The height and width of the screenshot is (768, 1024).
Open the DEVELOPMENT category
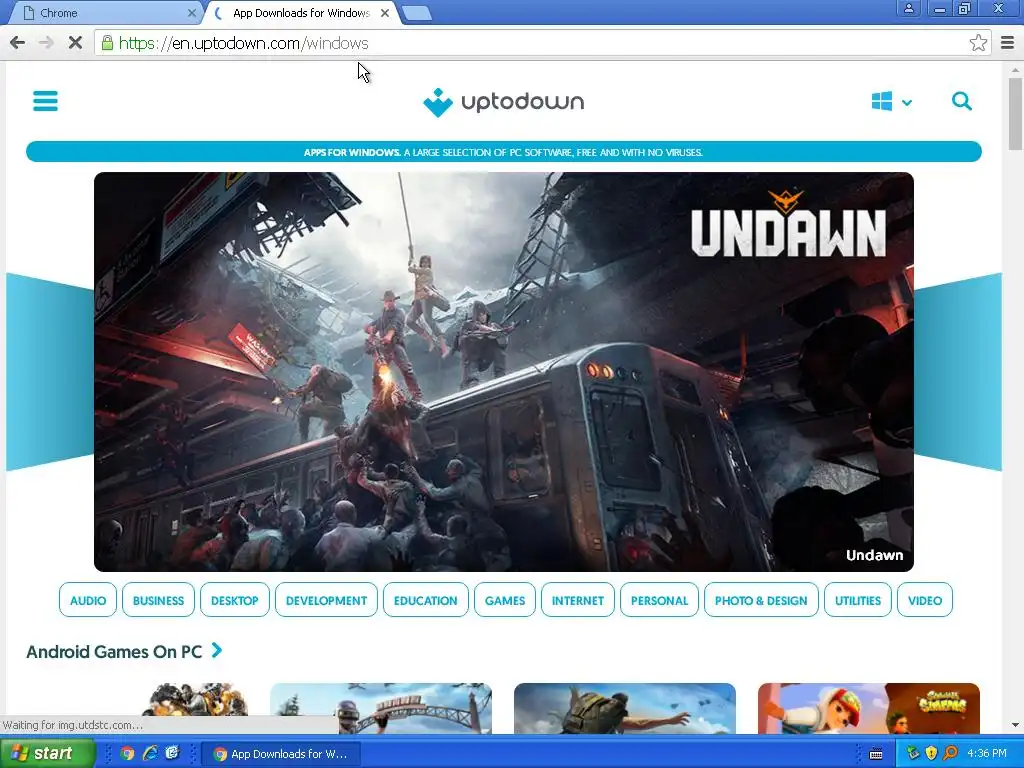click(326, 600)
